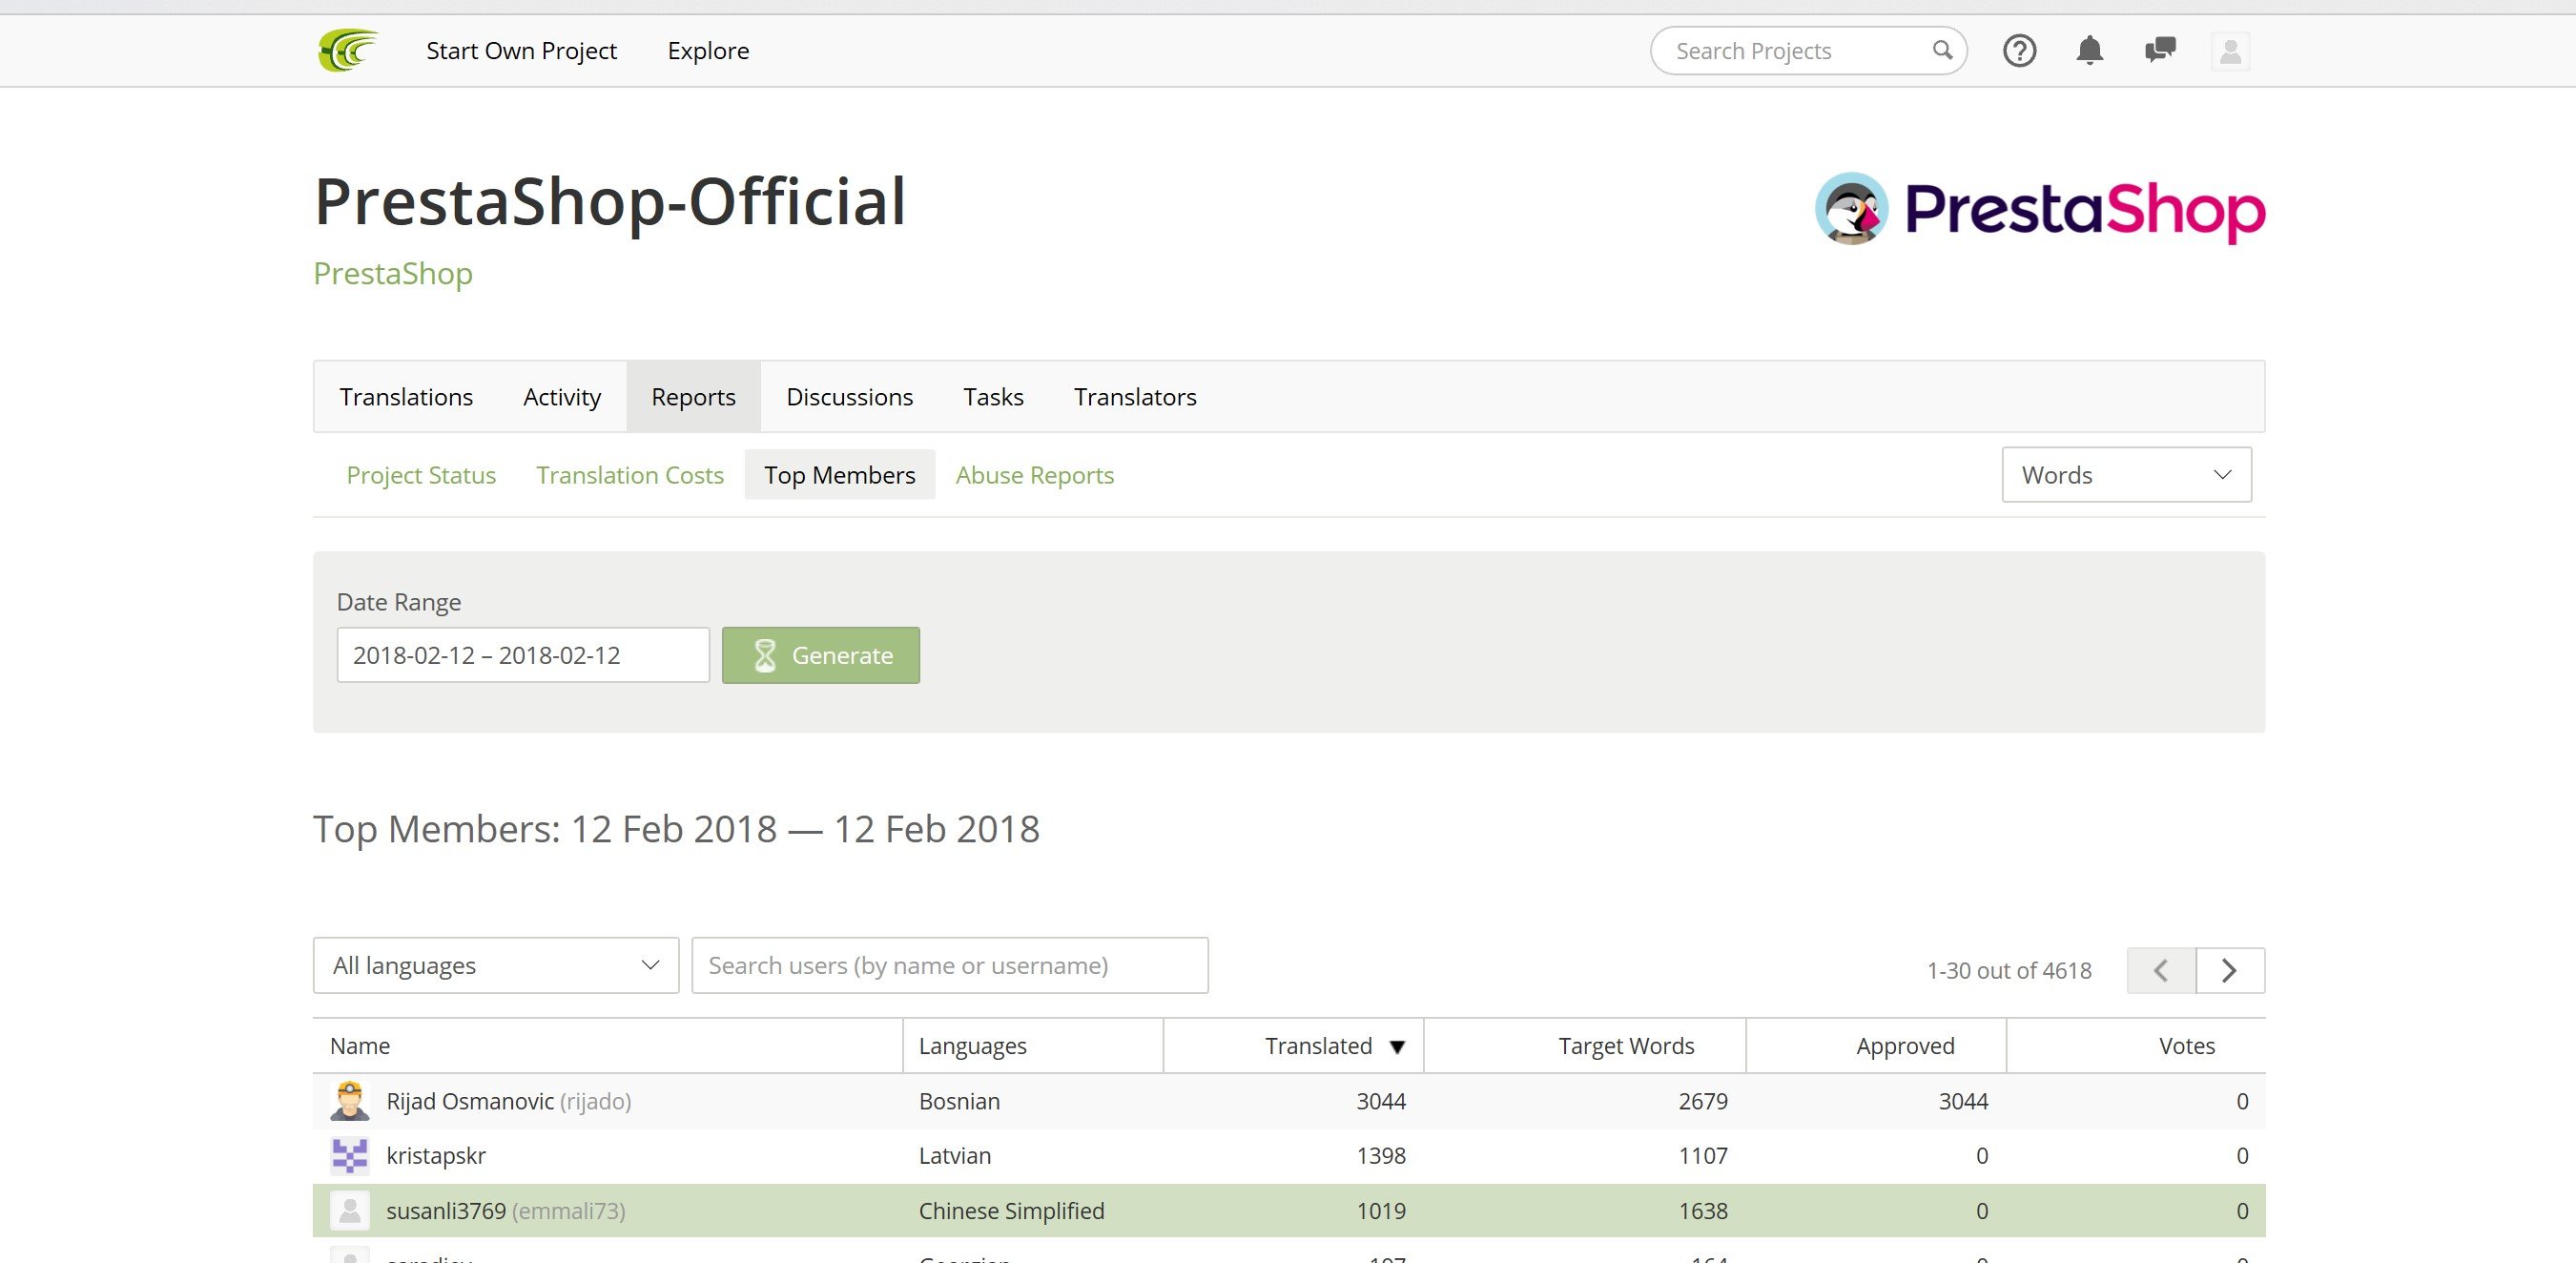Screen dimensions: 2576x1263
Task: Click kristapskr's avatar icon
Action: pos(350,1156)
